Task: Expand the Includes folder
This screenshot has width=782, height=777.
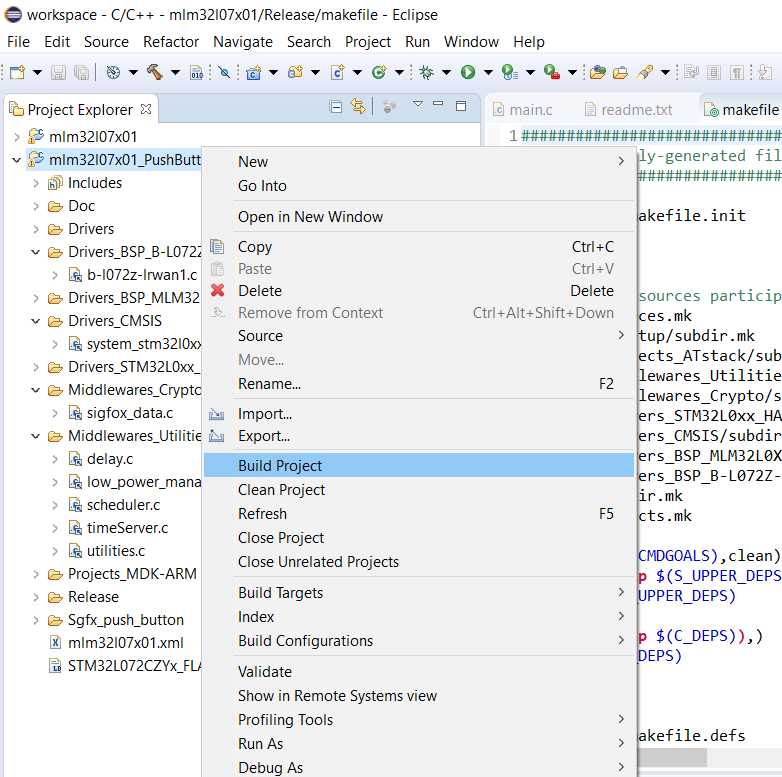Action: tap(36, 183)
